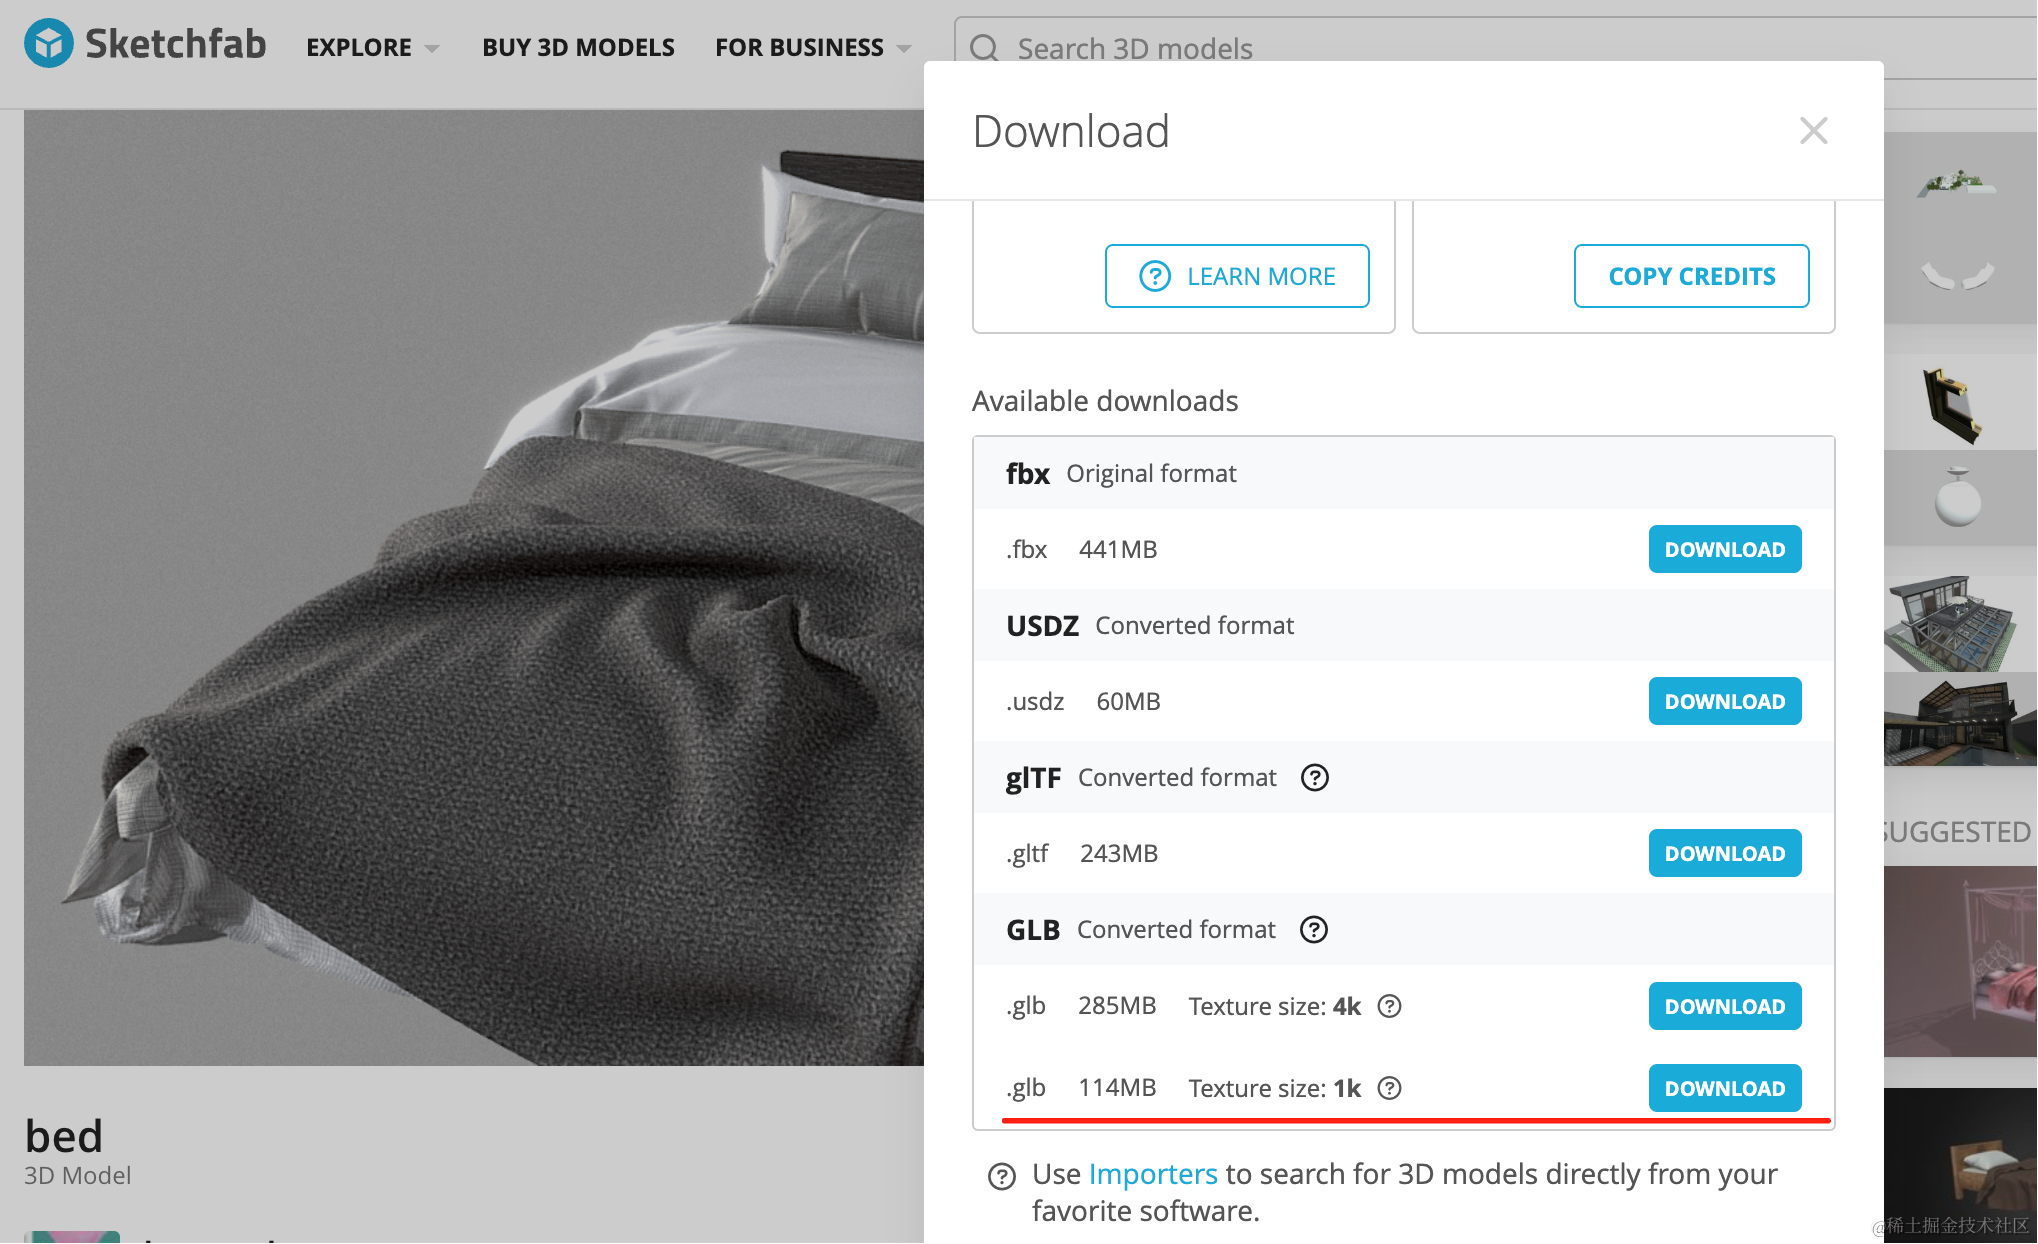The height and width of the screenshot is (1244, 2038).
Task: Click the 'Texture size: 4k' label
Action: [x=1274, y=1006]
